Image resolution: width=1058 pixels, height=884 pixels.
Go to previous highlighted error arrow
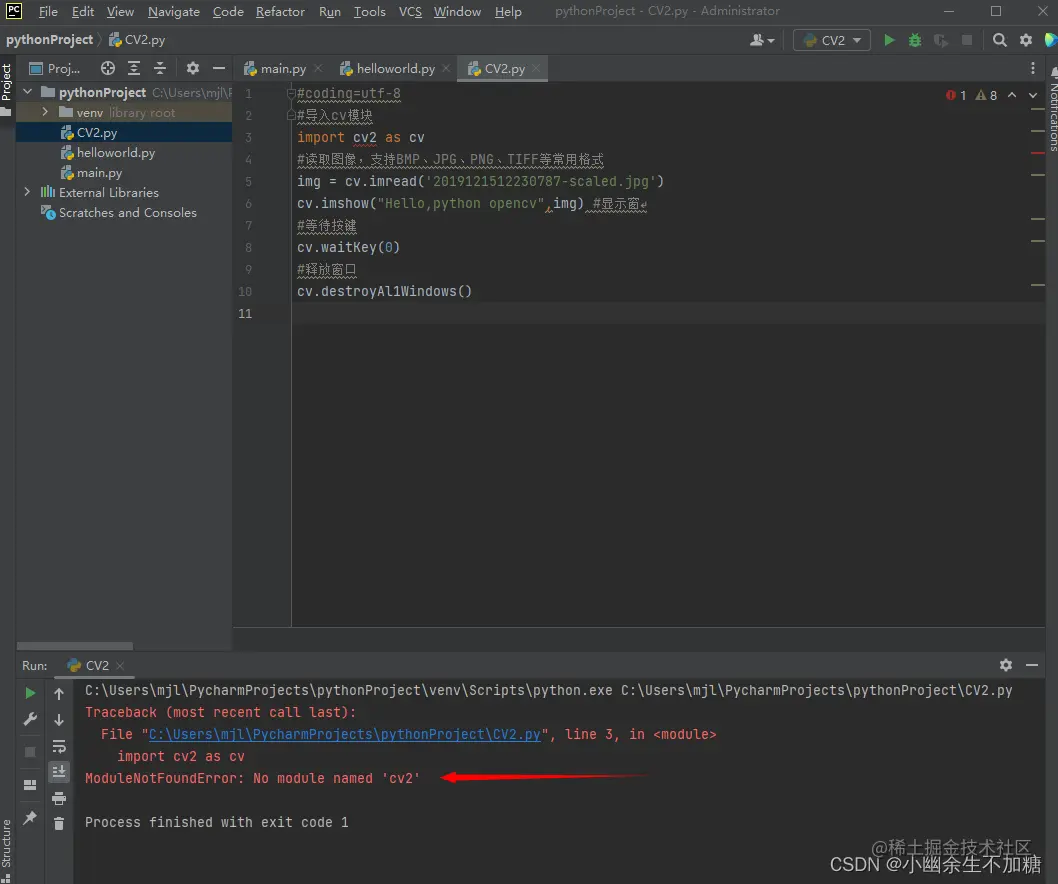click(1012, 95)
